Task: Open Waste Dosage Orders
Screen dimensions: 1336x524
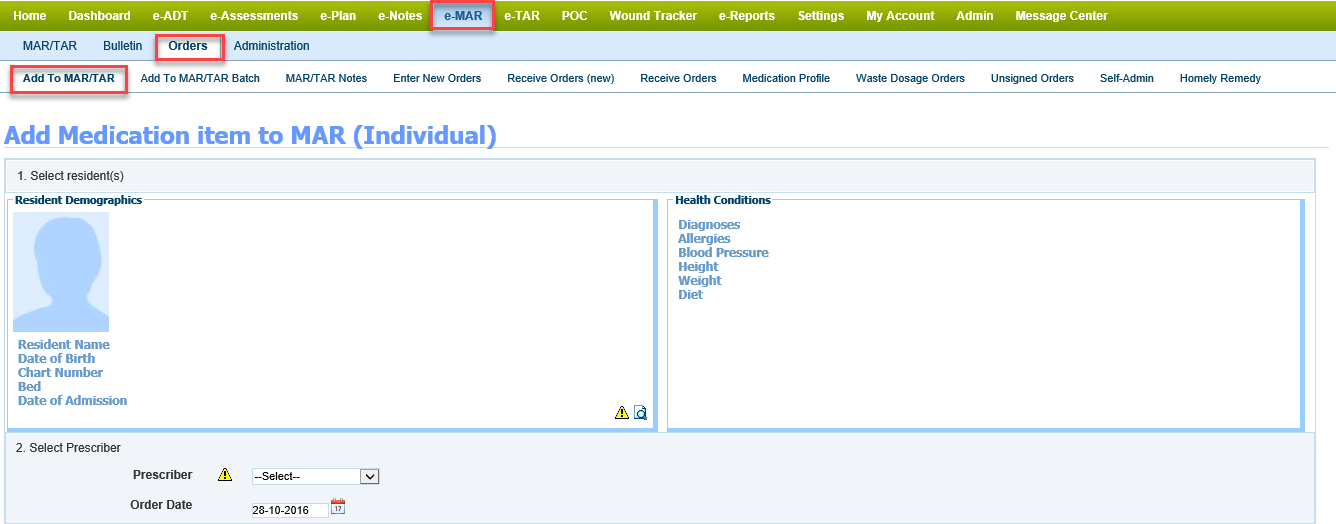Action: coord(910,78)
